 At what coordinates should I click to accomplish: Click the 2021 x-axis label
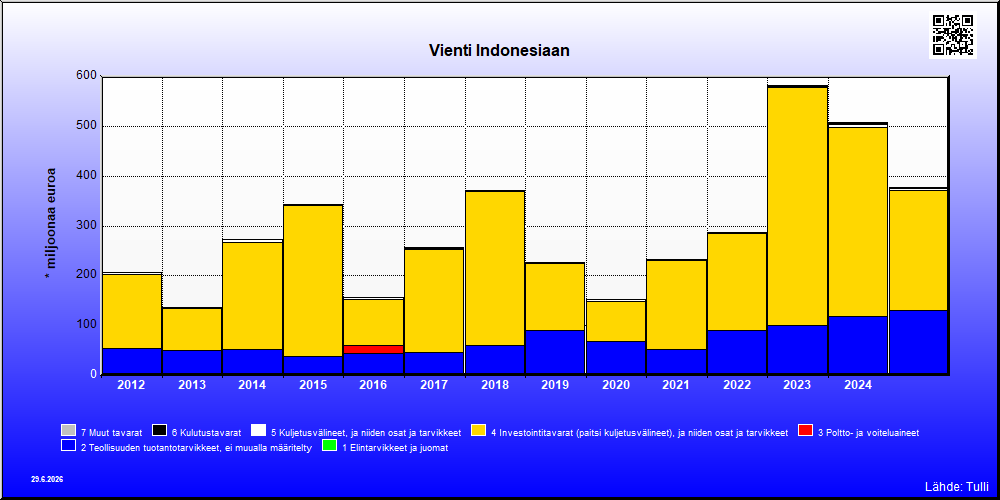[676, 385]
